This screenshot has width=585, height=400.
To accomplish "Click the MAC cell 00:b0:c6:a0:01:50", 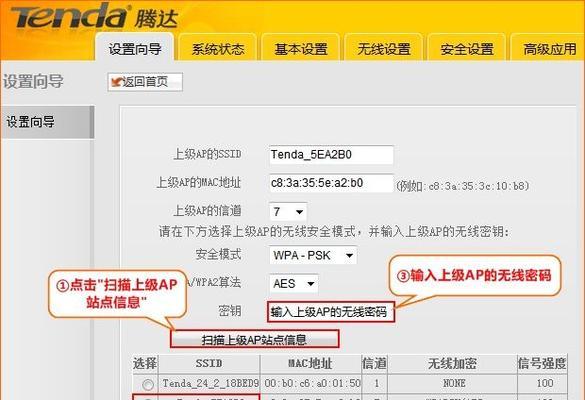I will pyautogui.click(x=312, y=383).
